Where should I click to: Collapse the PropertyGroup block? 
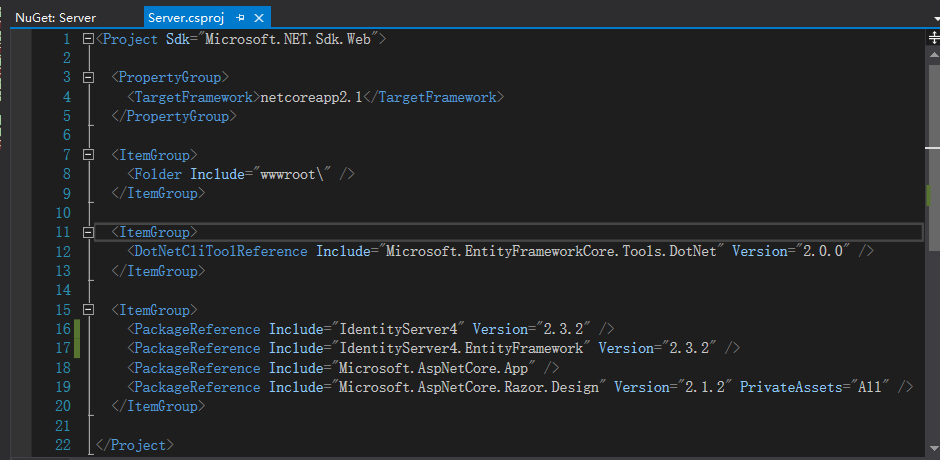[x=88, y=77]
